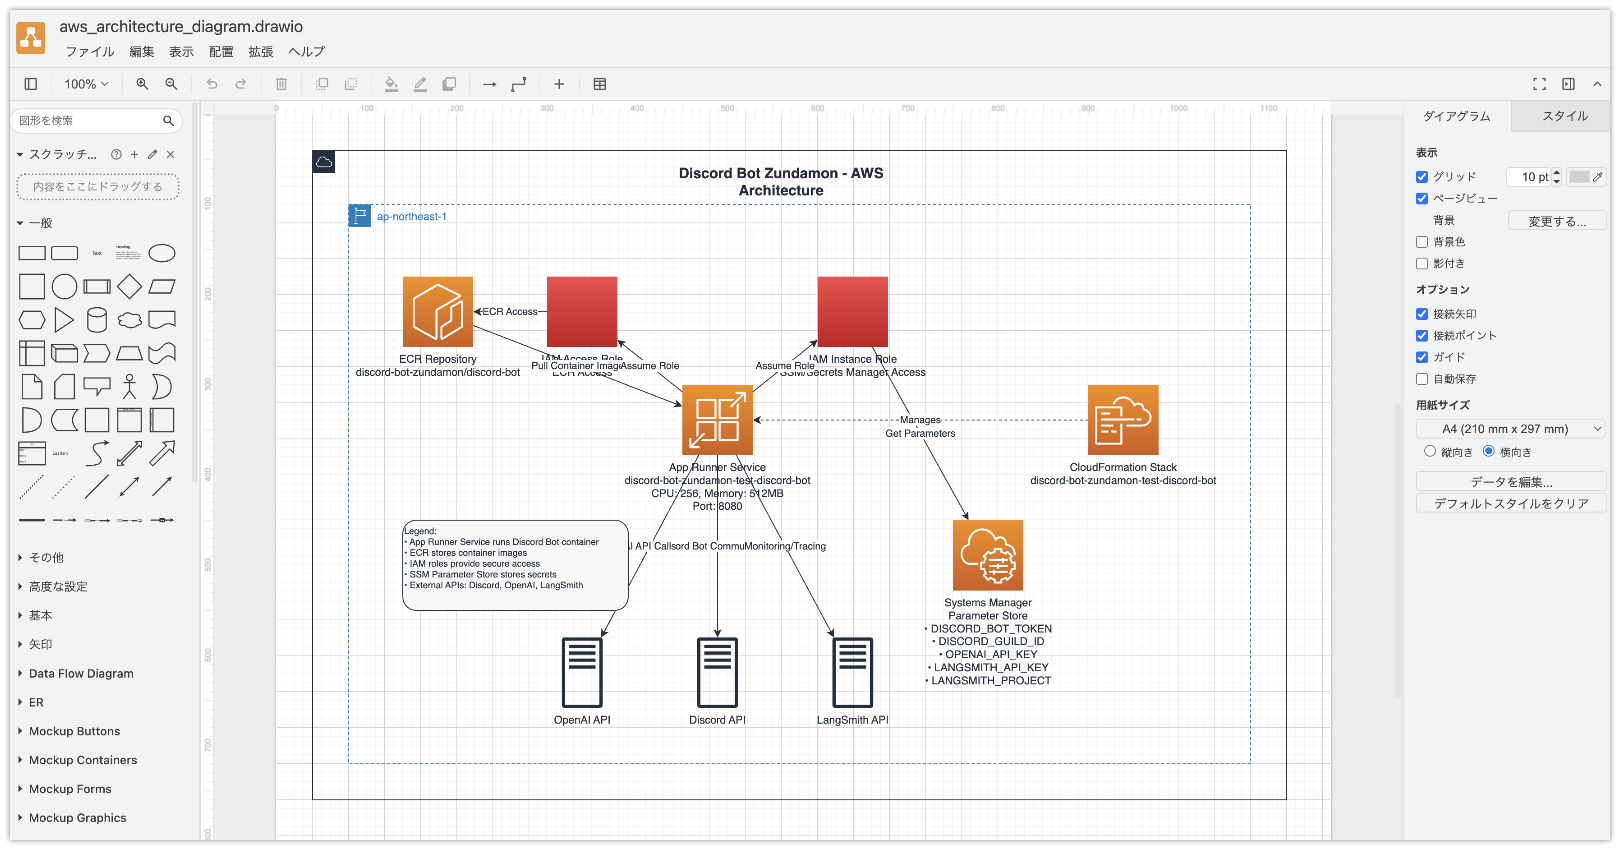Open the 配置 menu
1620x850 pixels.
tap(221, 52)
